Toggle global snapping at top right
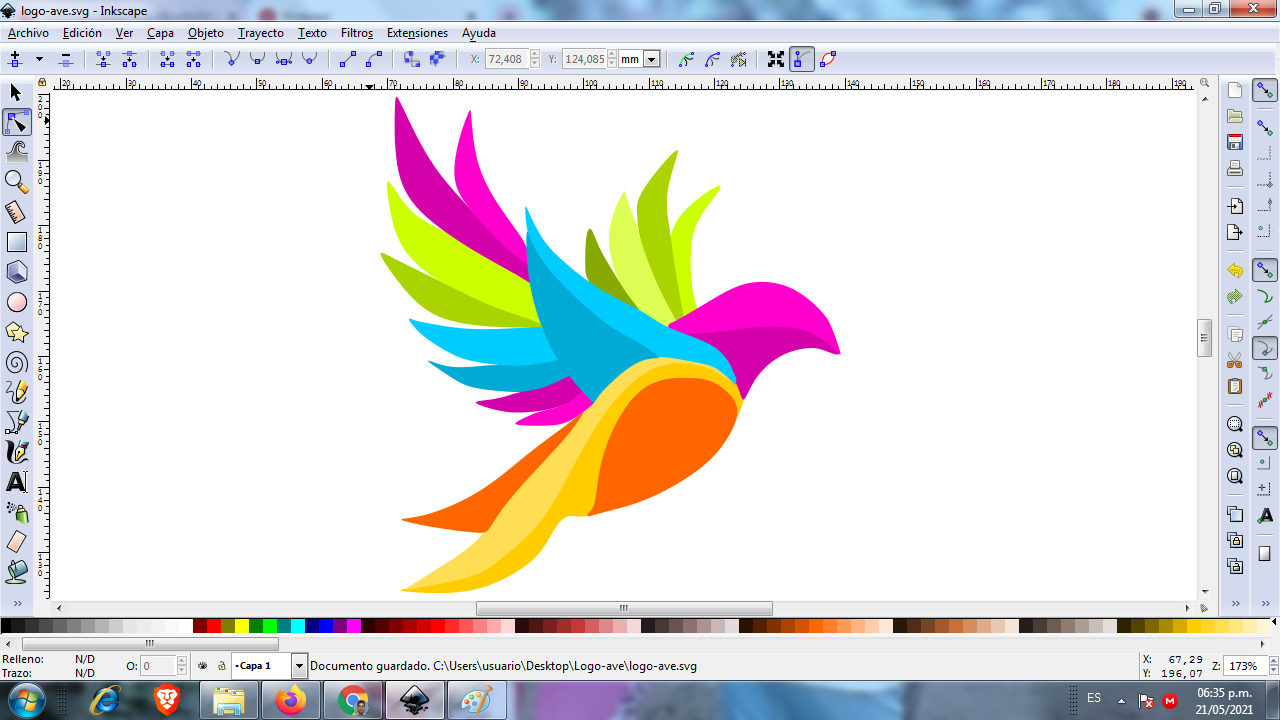The height and width of the screenshot is (720, 1280). [x=1265, y=90]
